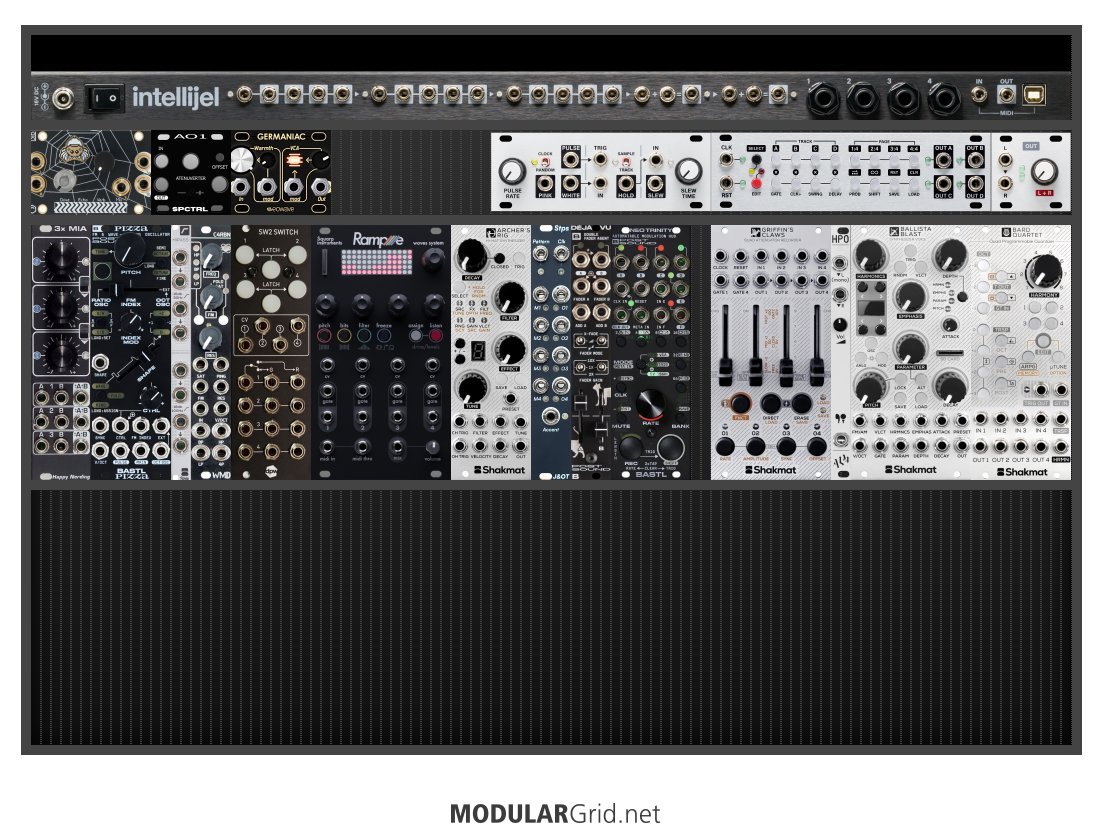
Task: Click the quarter-inch jack numbered 1
Action: pyautogui.click(x=821, y=100)
